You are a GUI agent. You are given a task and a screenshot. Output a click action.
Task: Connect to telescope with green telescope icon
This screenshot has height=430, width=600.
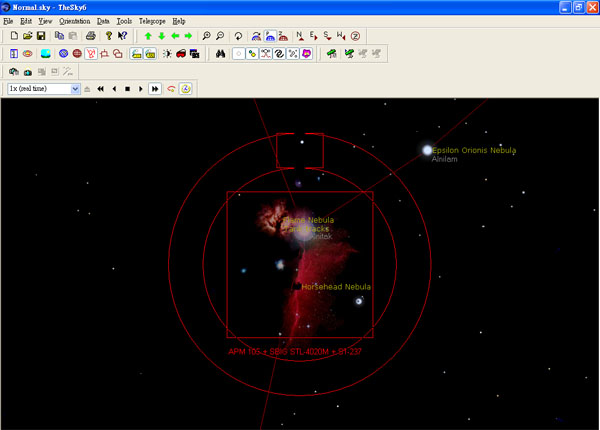(x=330, y=54)
